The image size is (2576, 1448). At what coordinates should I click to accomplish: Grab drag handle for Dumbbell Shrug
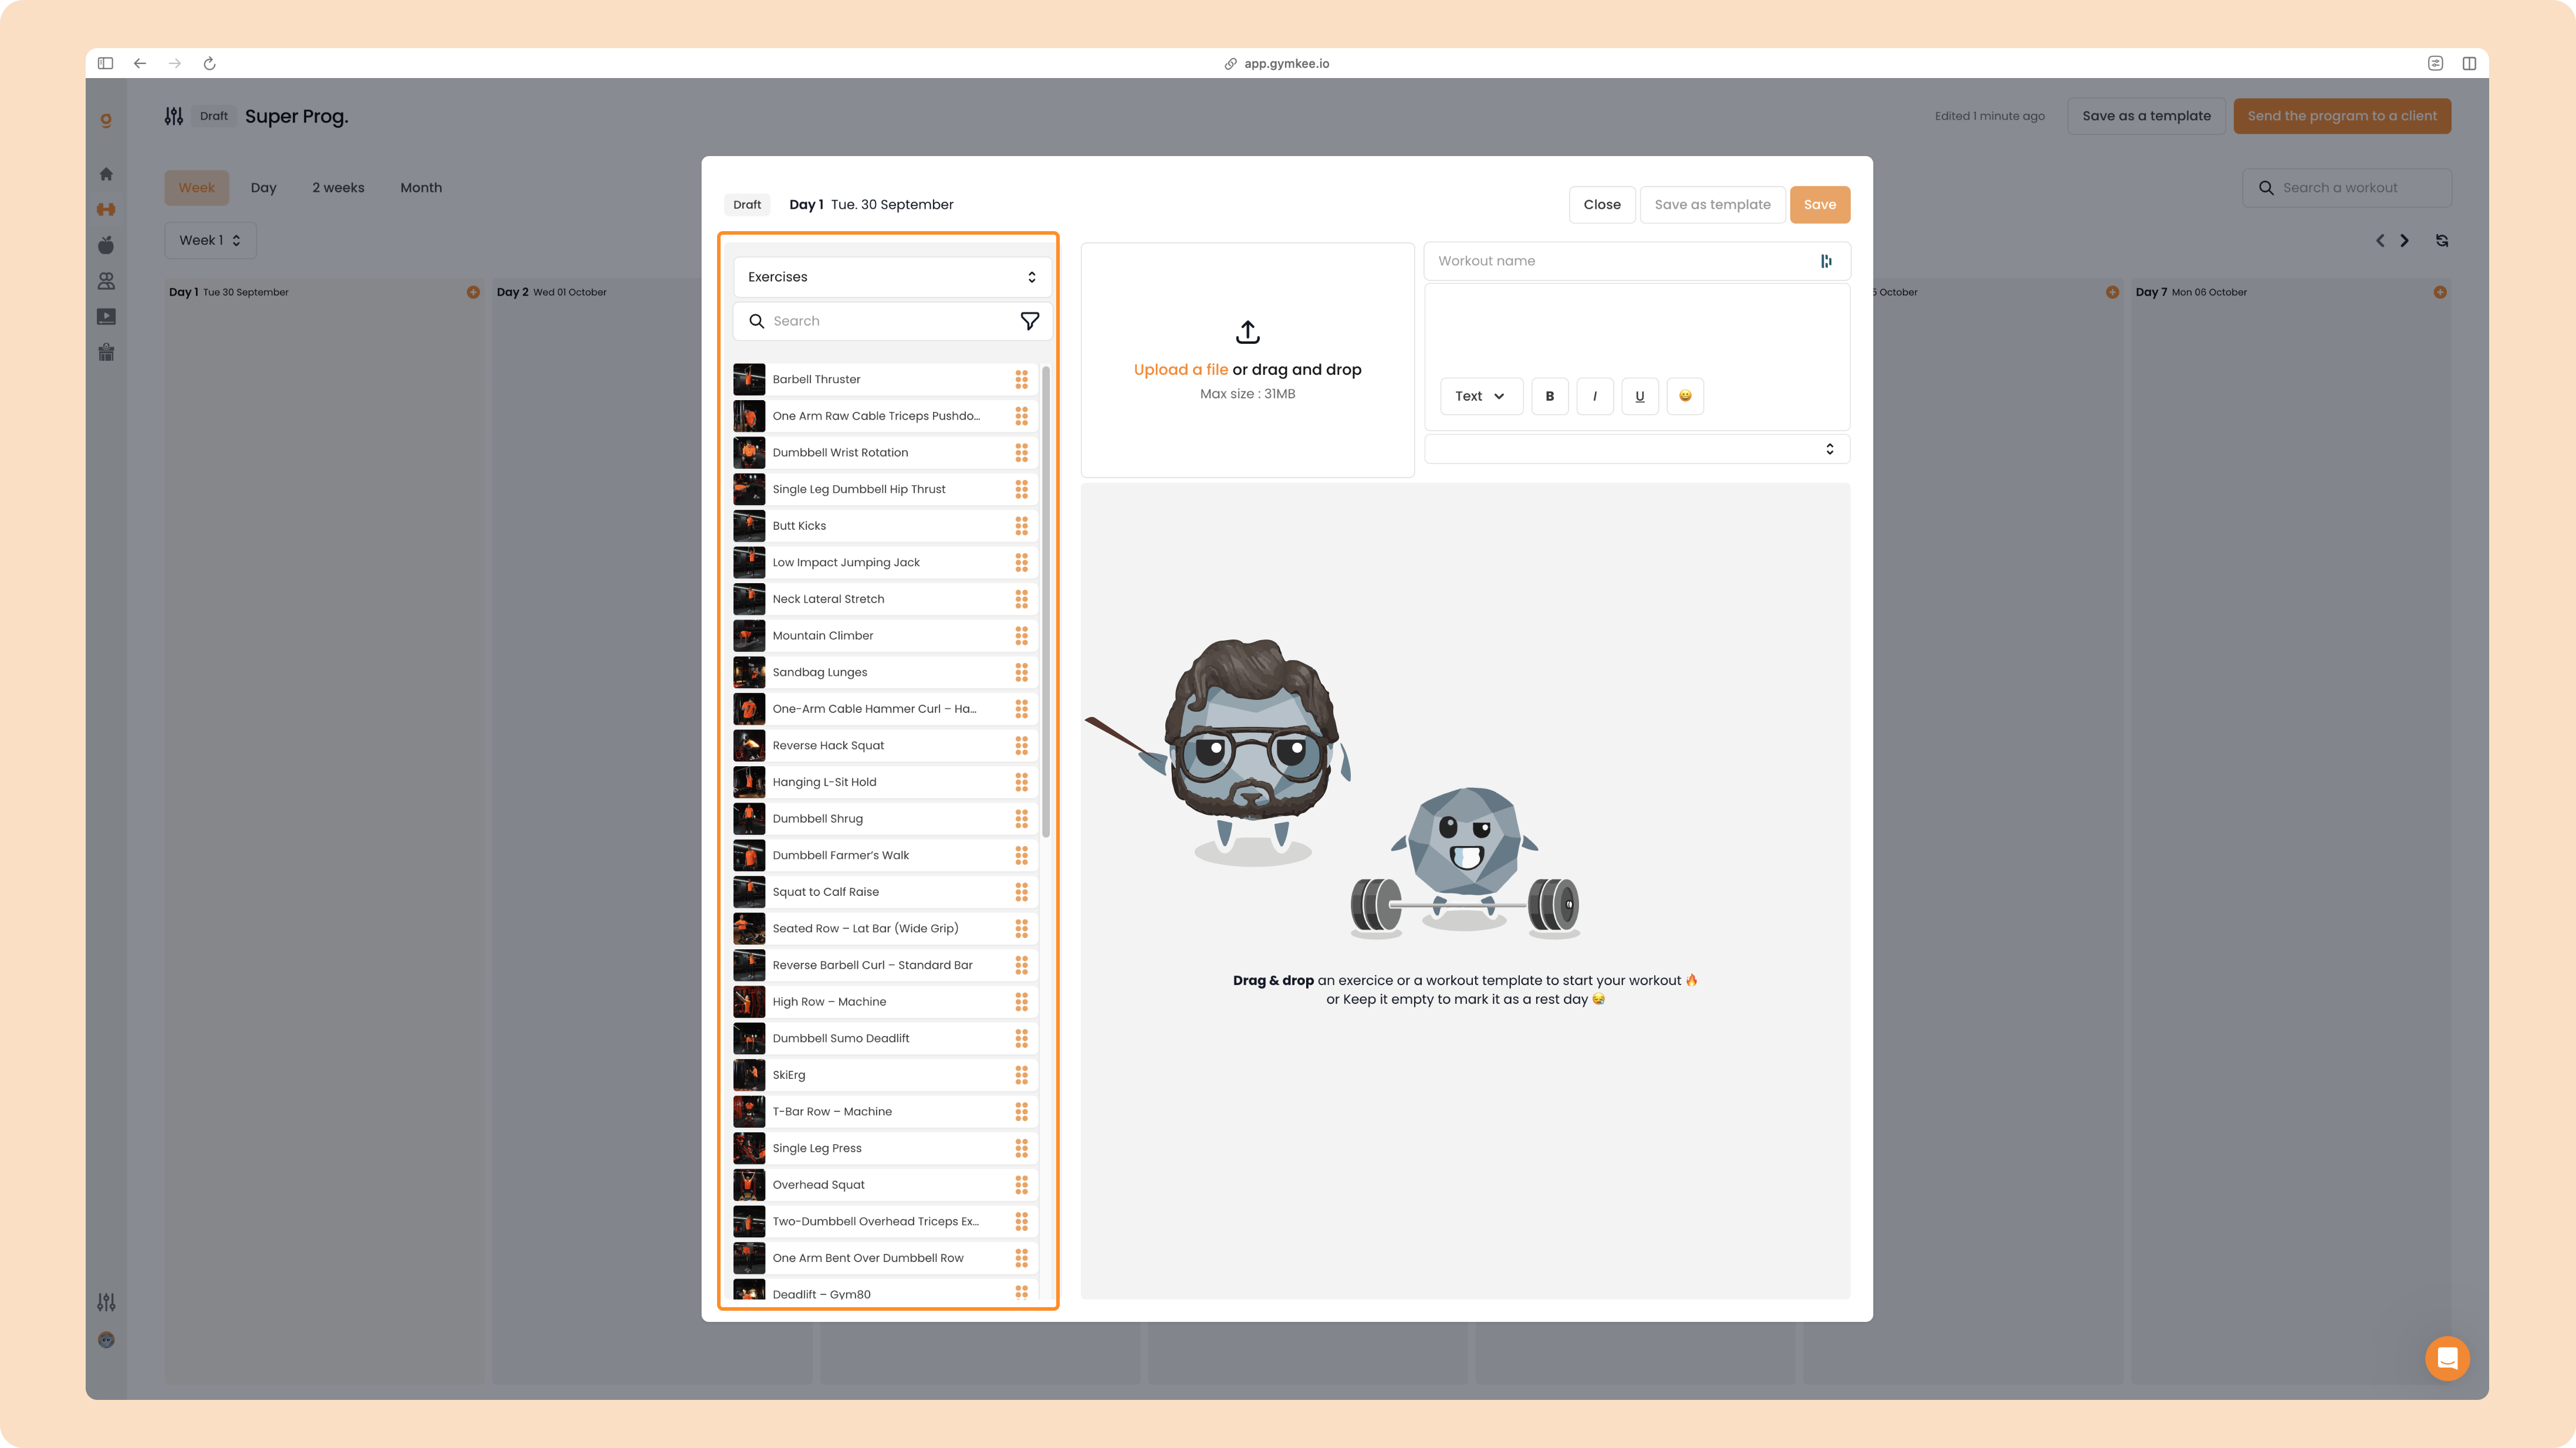click(x=1021, y=819)
